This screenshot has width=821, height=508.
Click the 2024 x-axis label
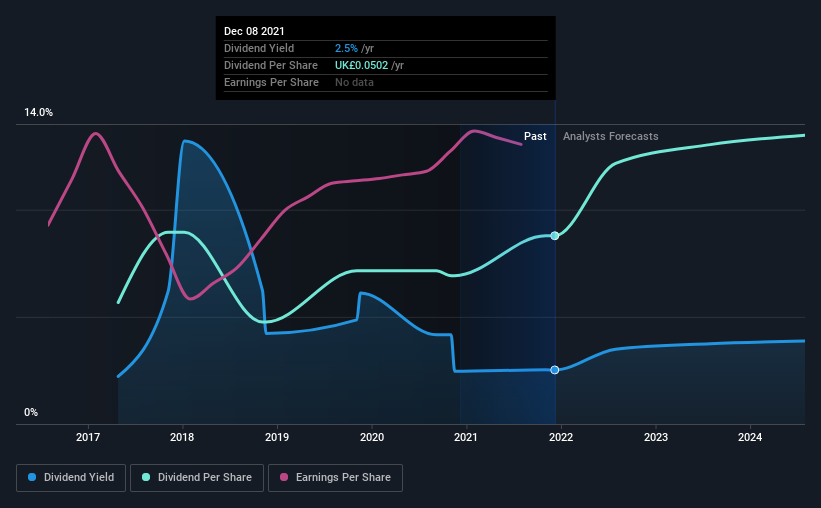(750, 437)
